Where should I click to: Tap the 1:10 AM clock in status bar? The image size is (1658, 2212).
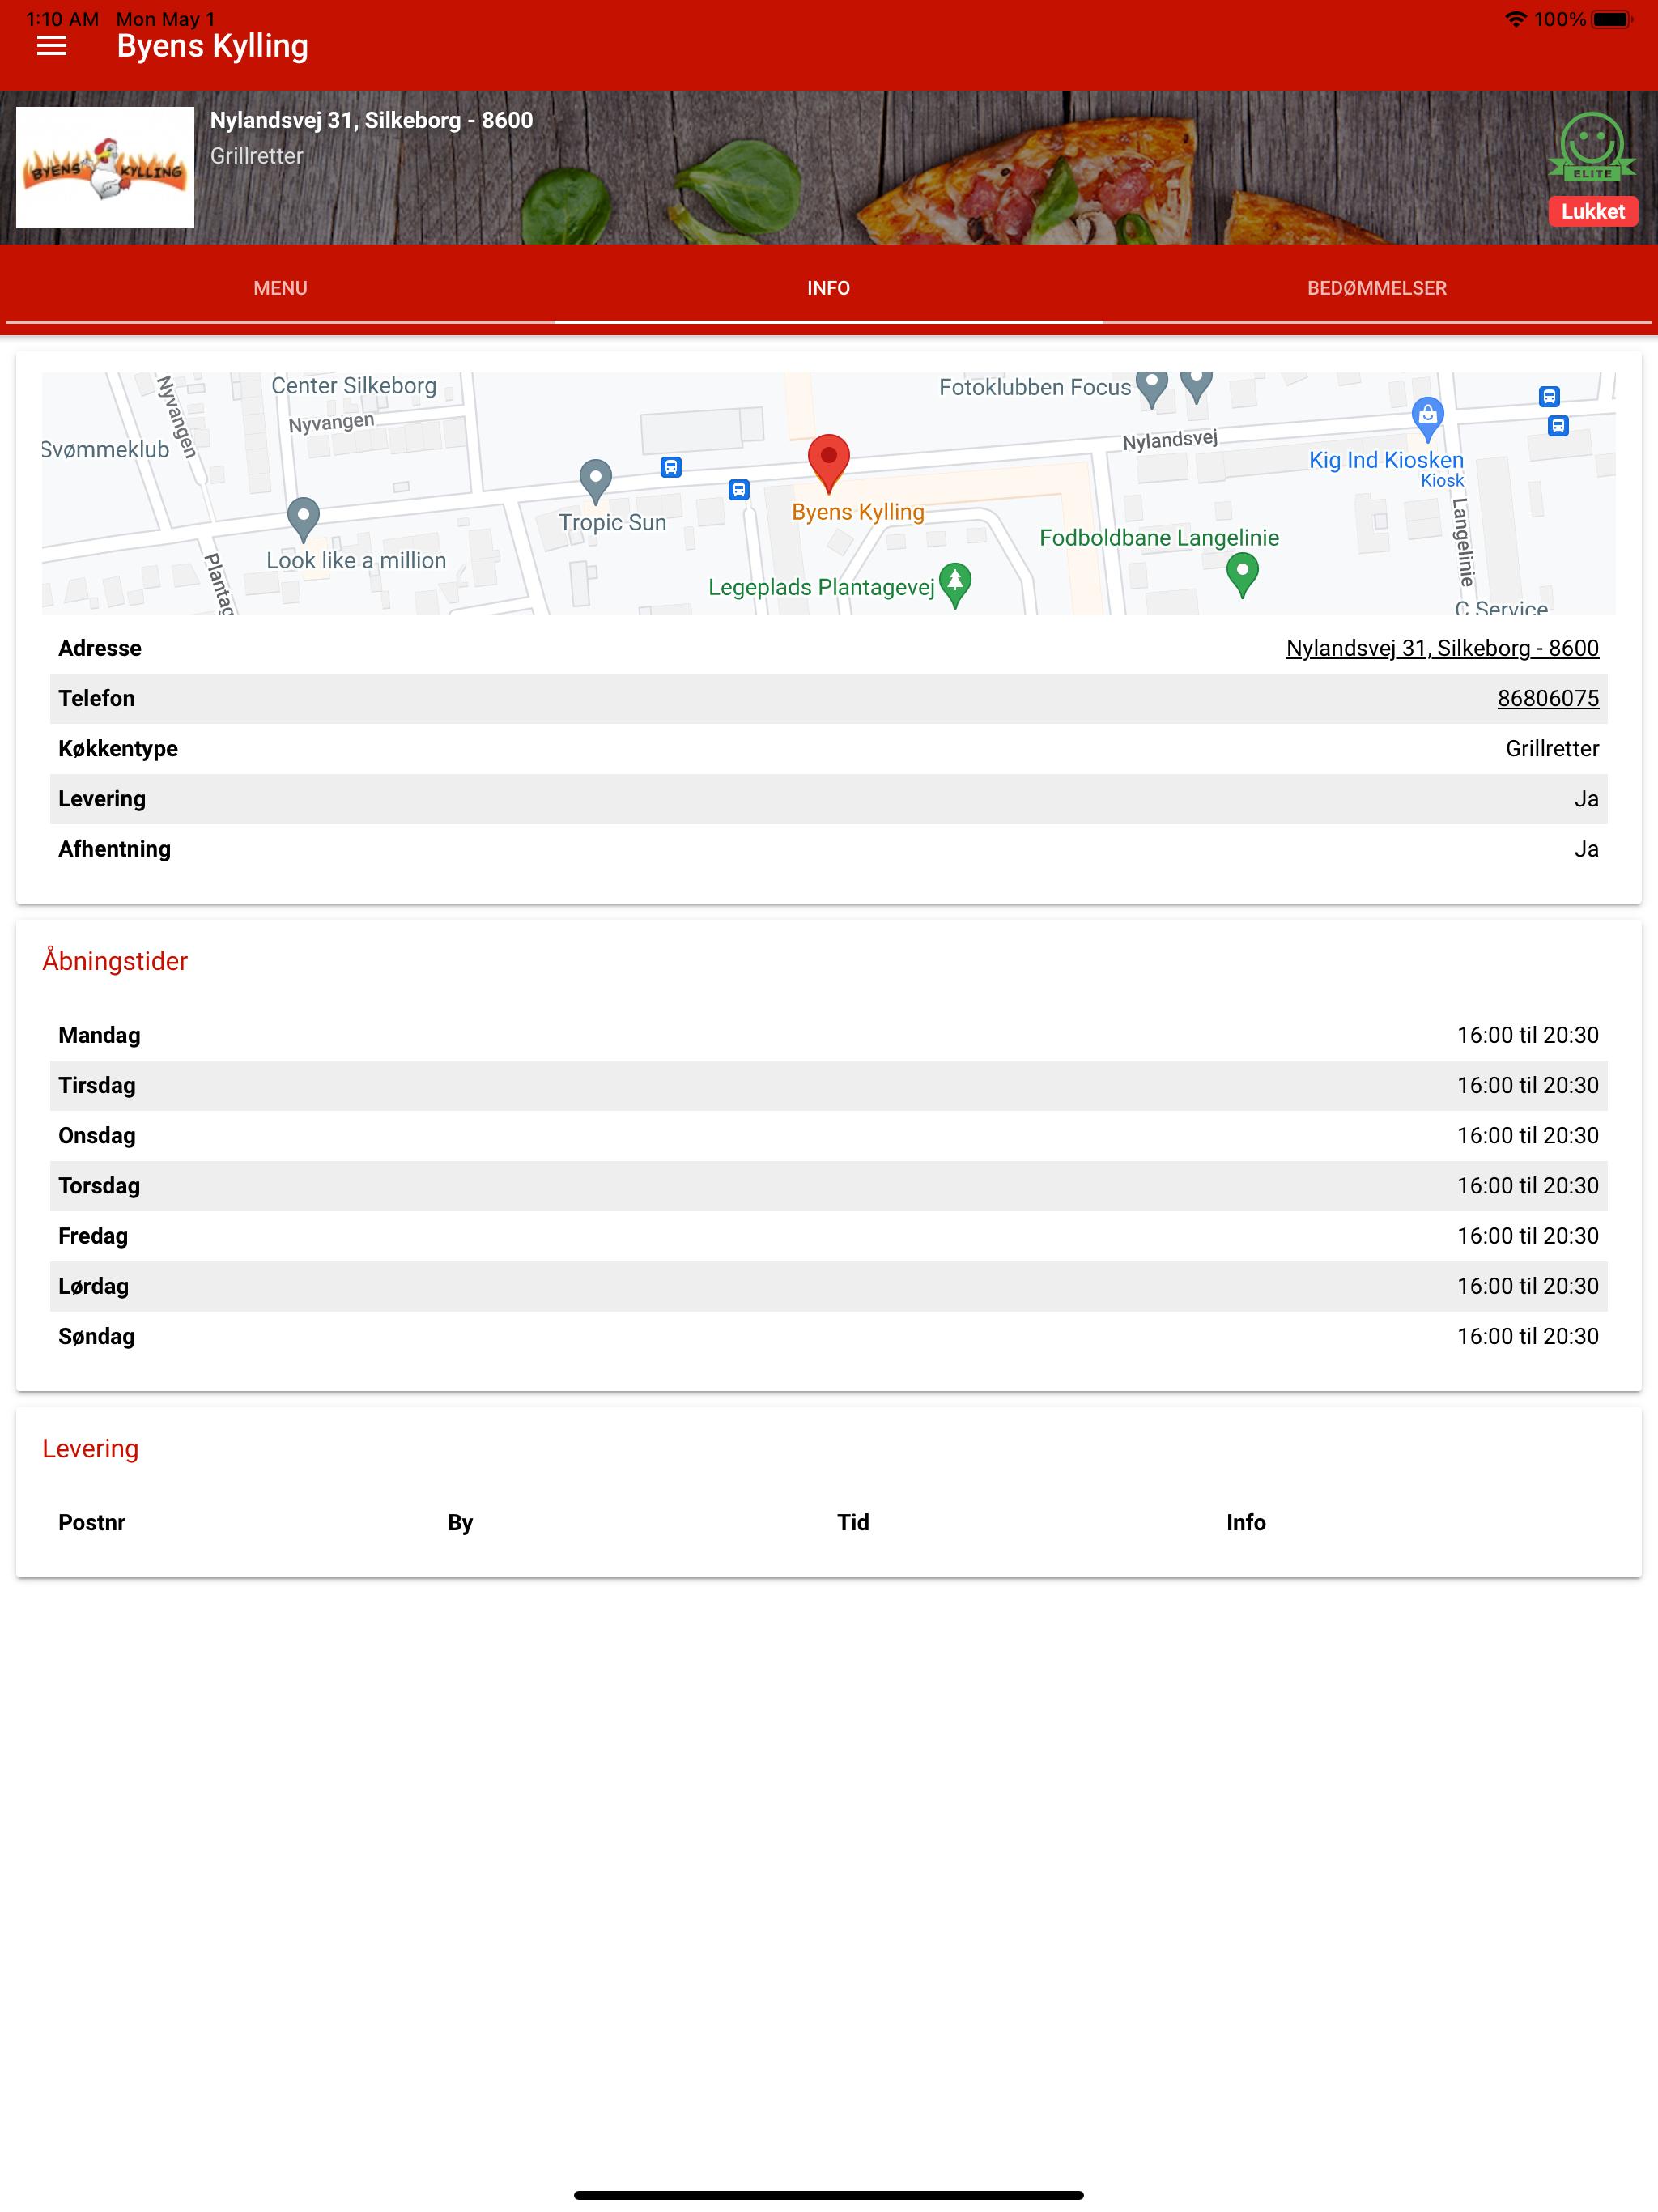(62, 19)
